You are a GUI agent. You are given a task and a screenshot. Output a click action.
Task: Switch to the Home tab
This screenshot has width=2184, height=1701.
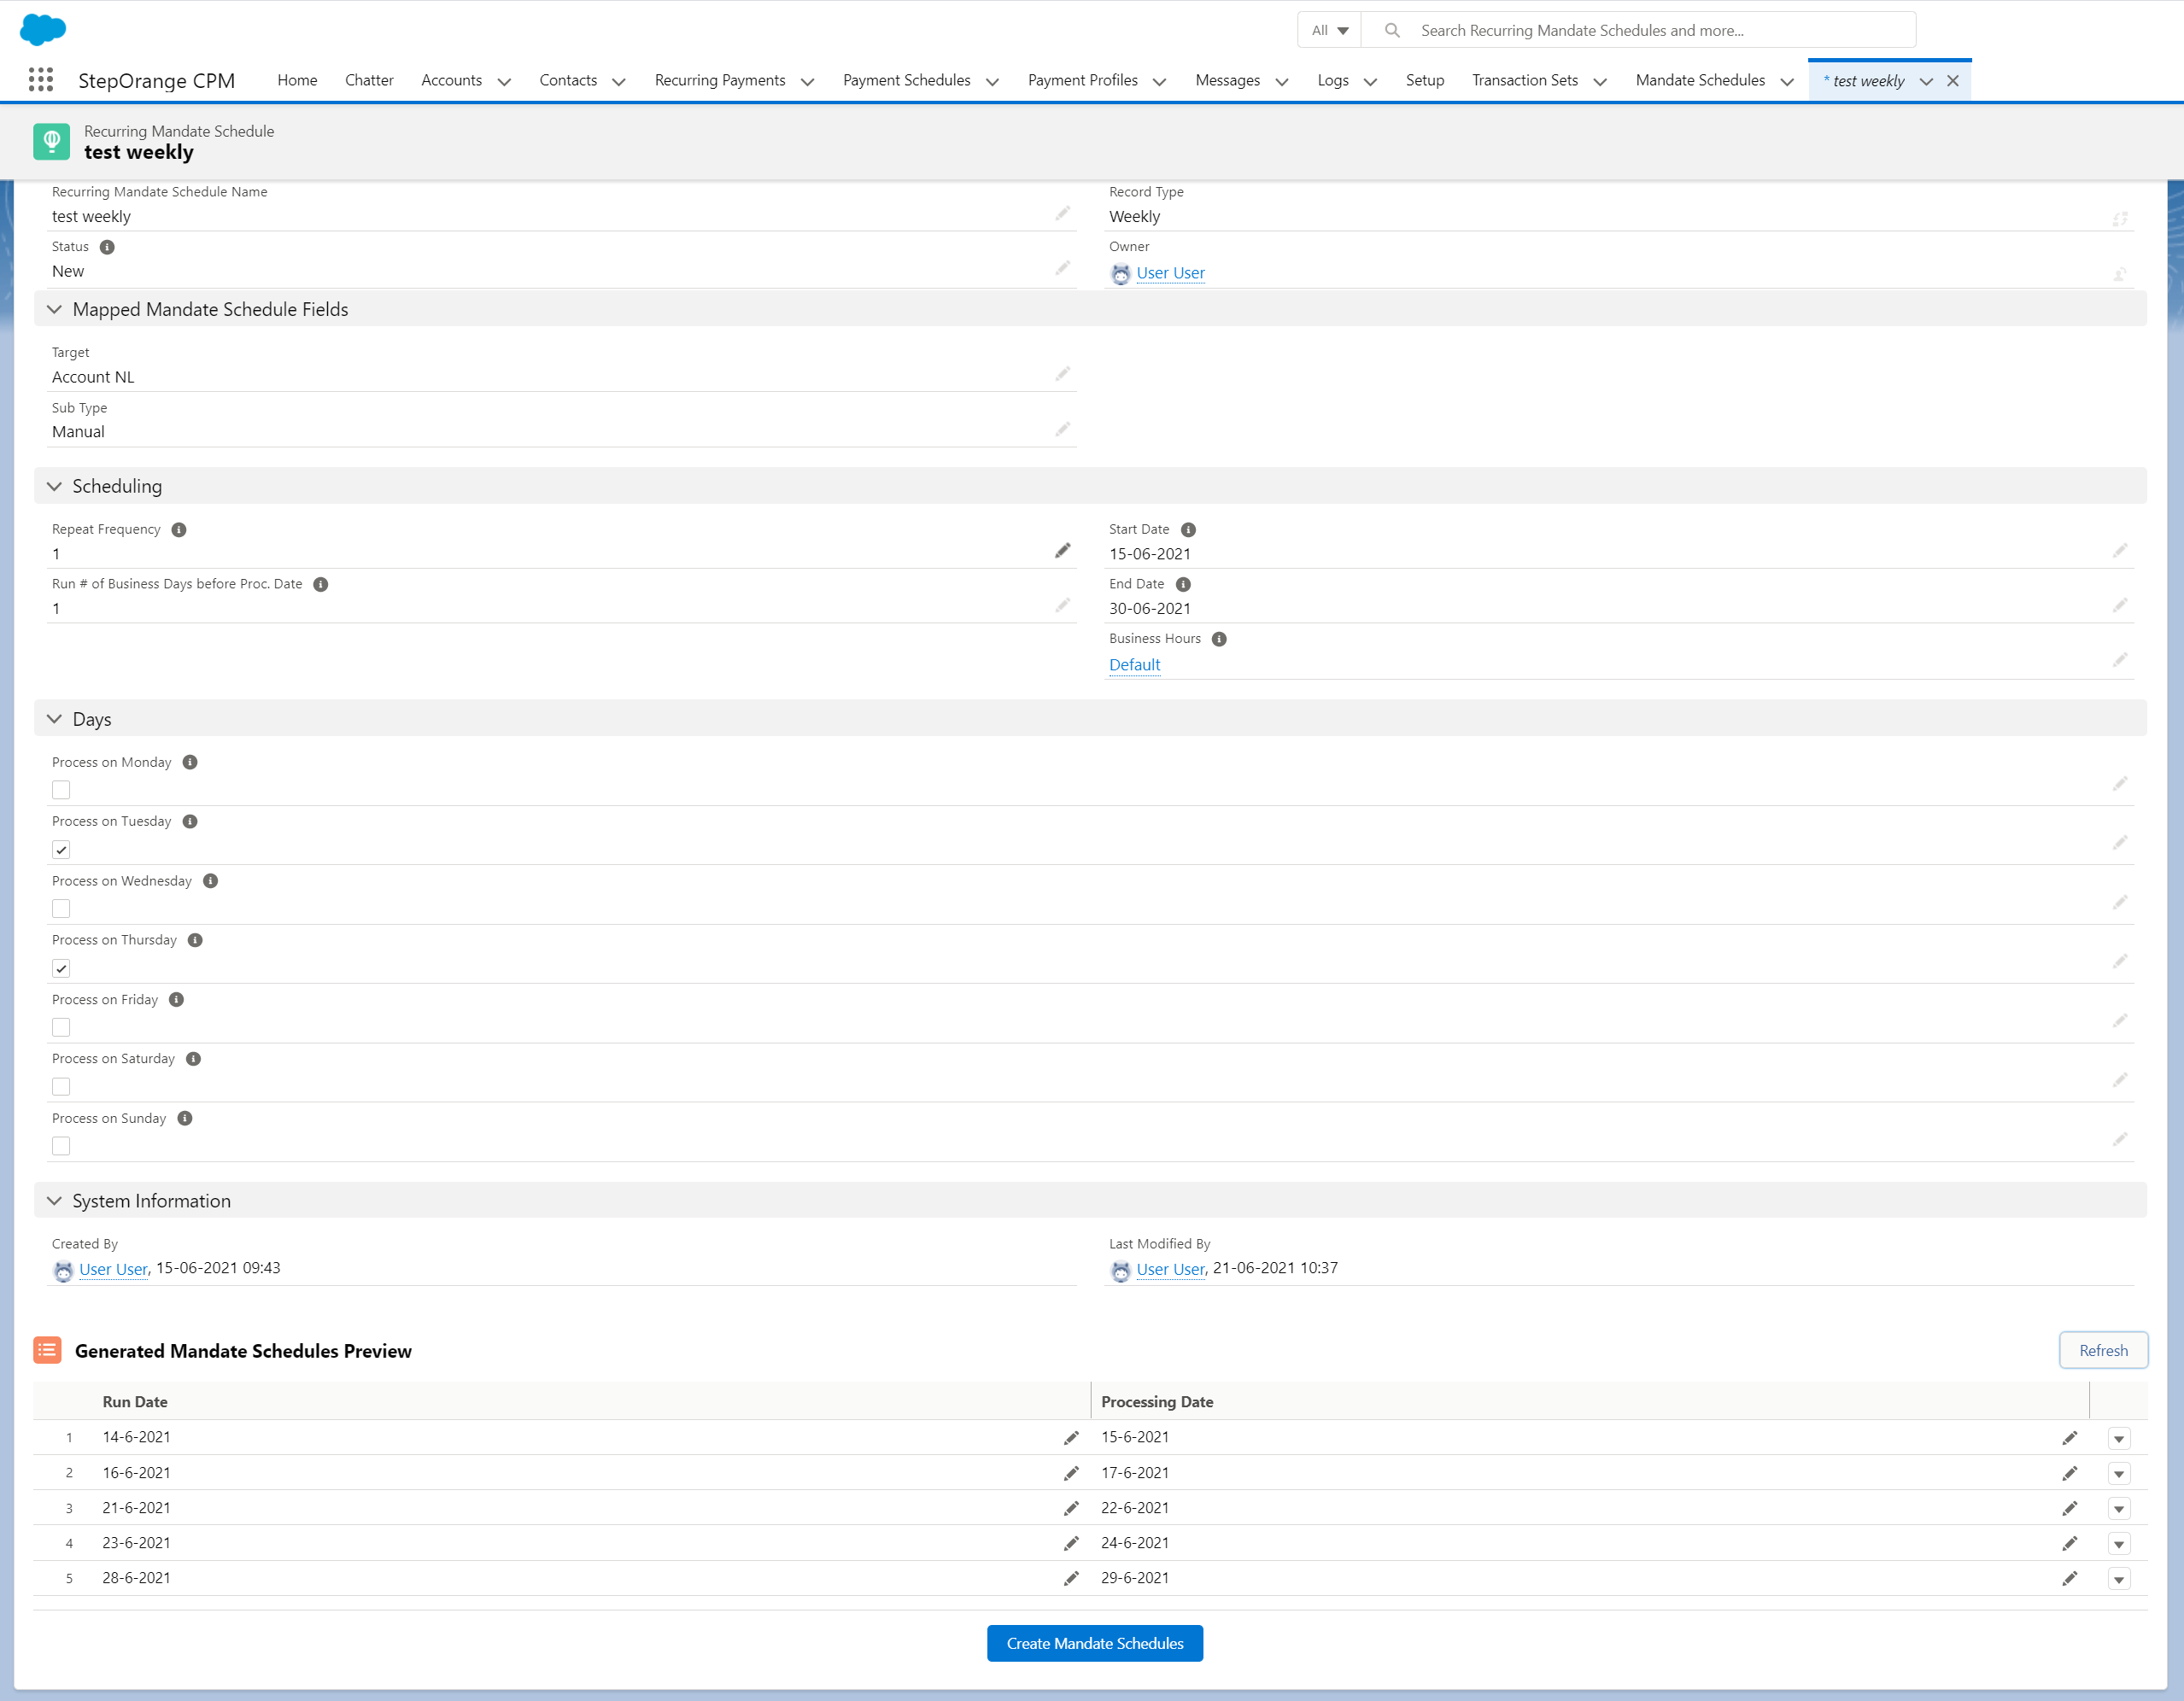pos(297,80)
